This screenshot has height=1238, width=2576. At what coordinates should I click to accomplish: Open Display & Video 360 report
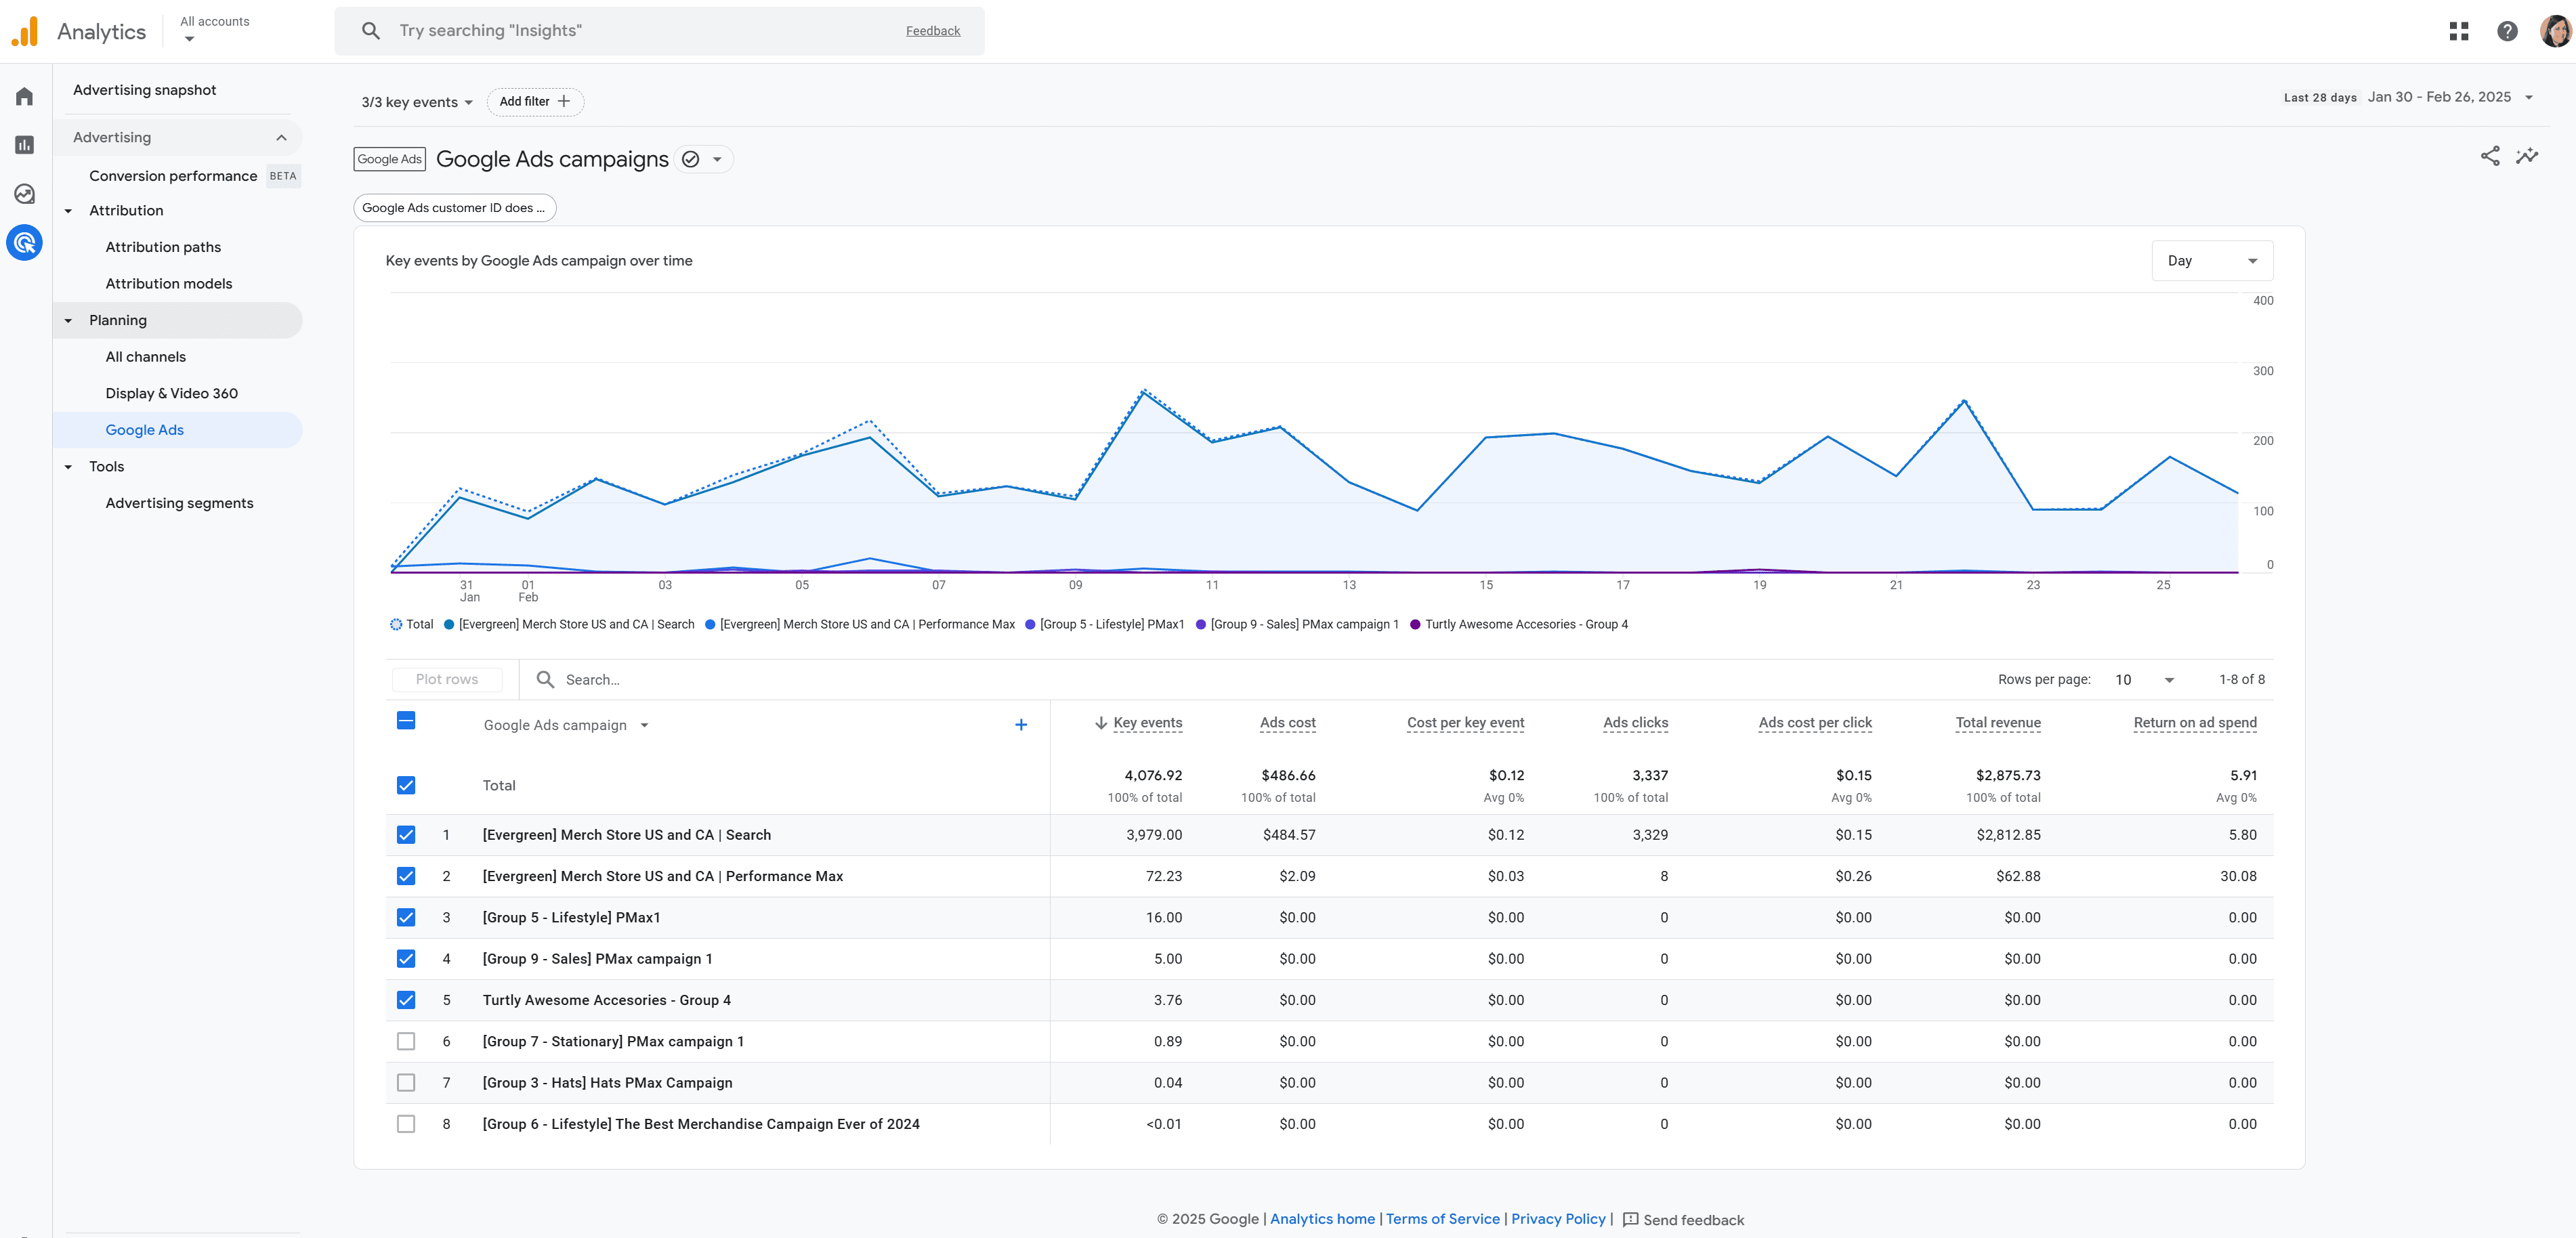pos(172,393)
